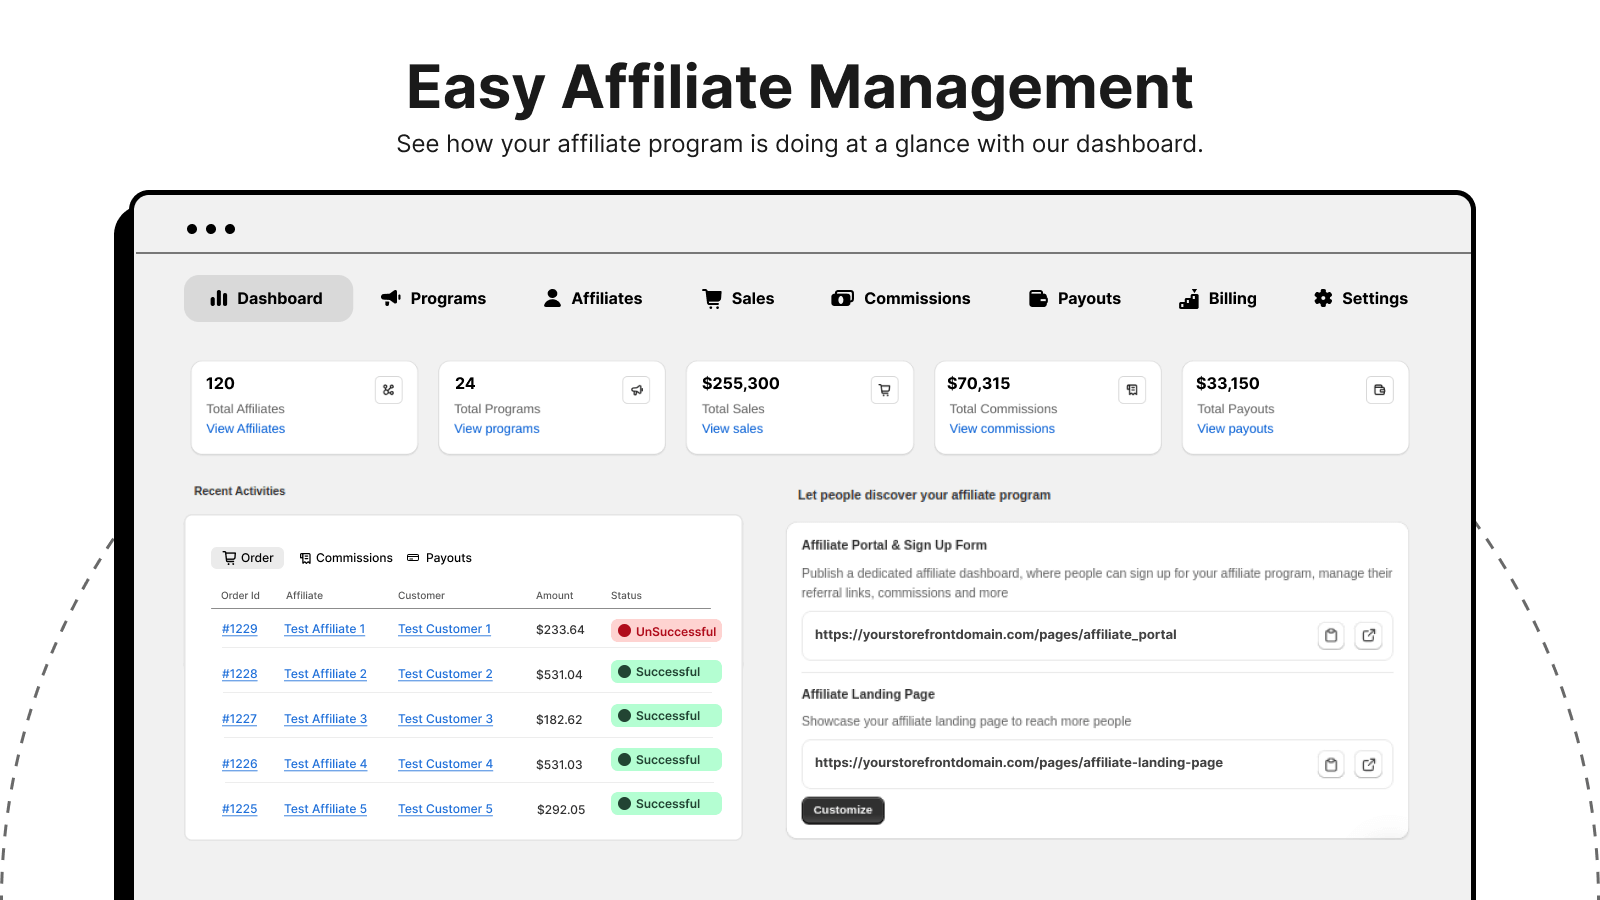Open the Programs tab

pyautogui.click(x=433, y=298)
